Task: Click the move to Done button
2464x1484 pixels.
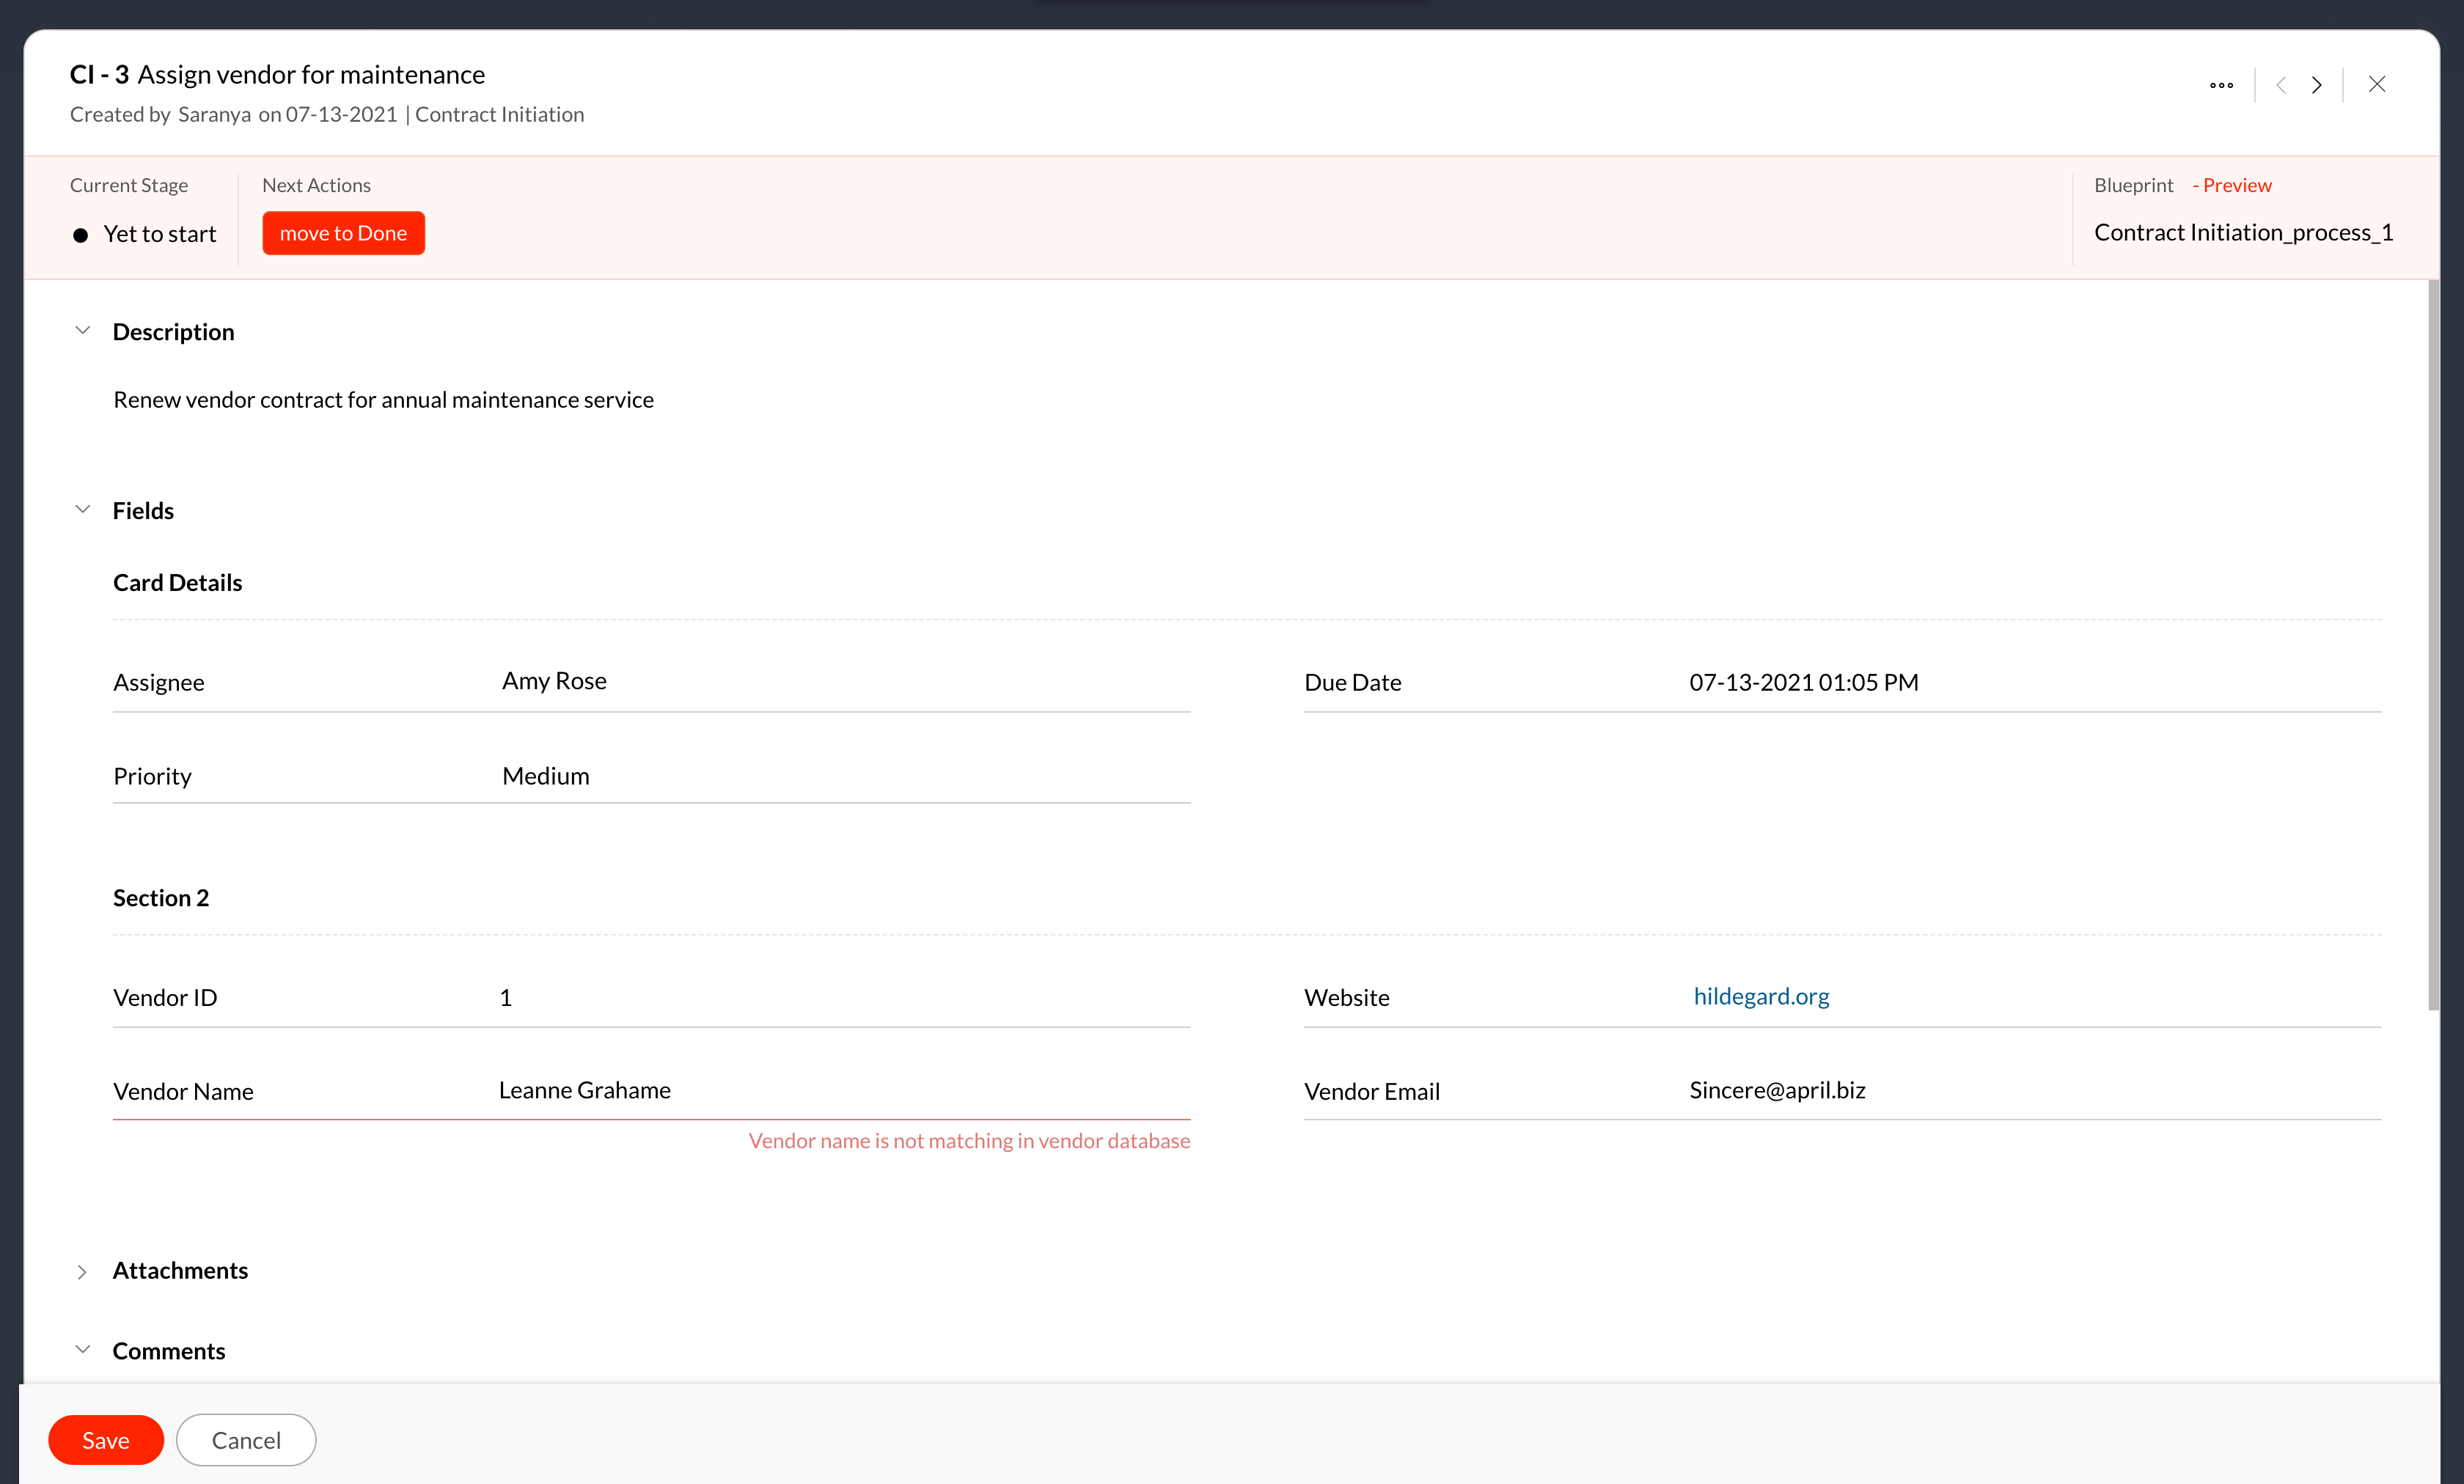Action: tap(343, 233)
